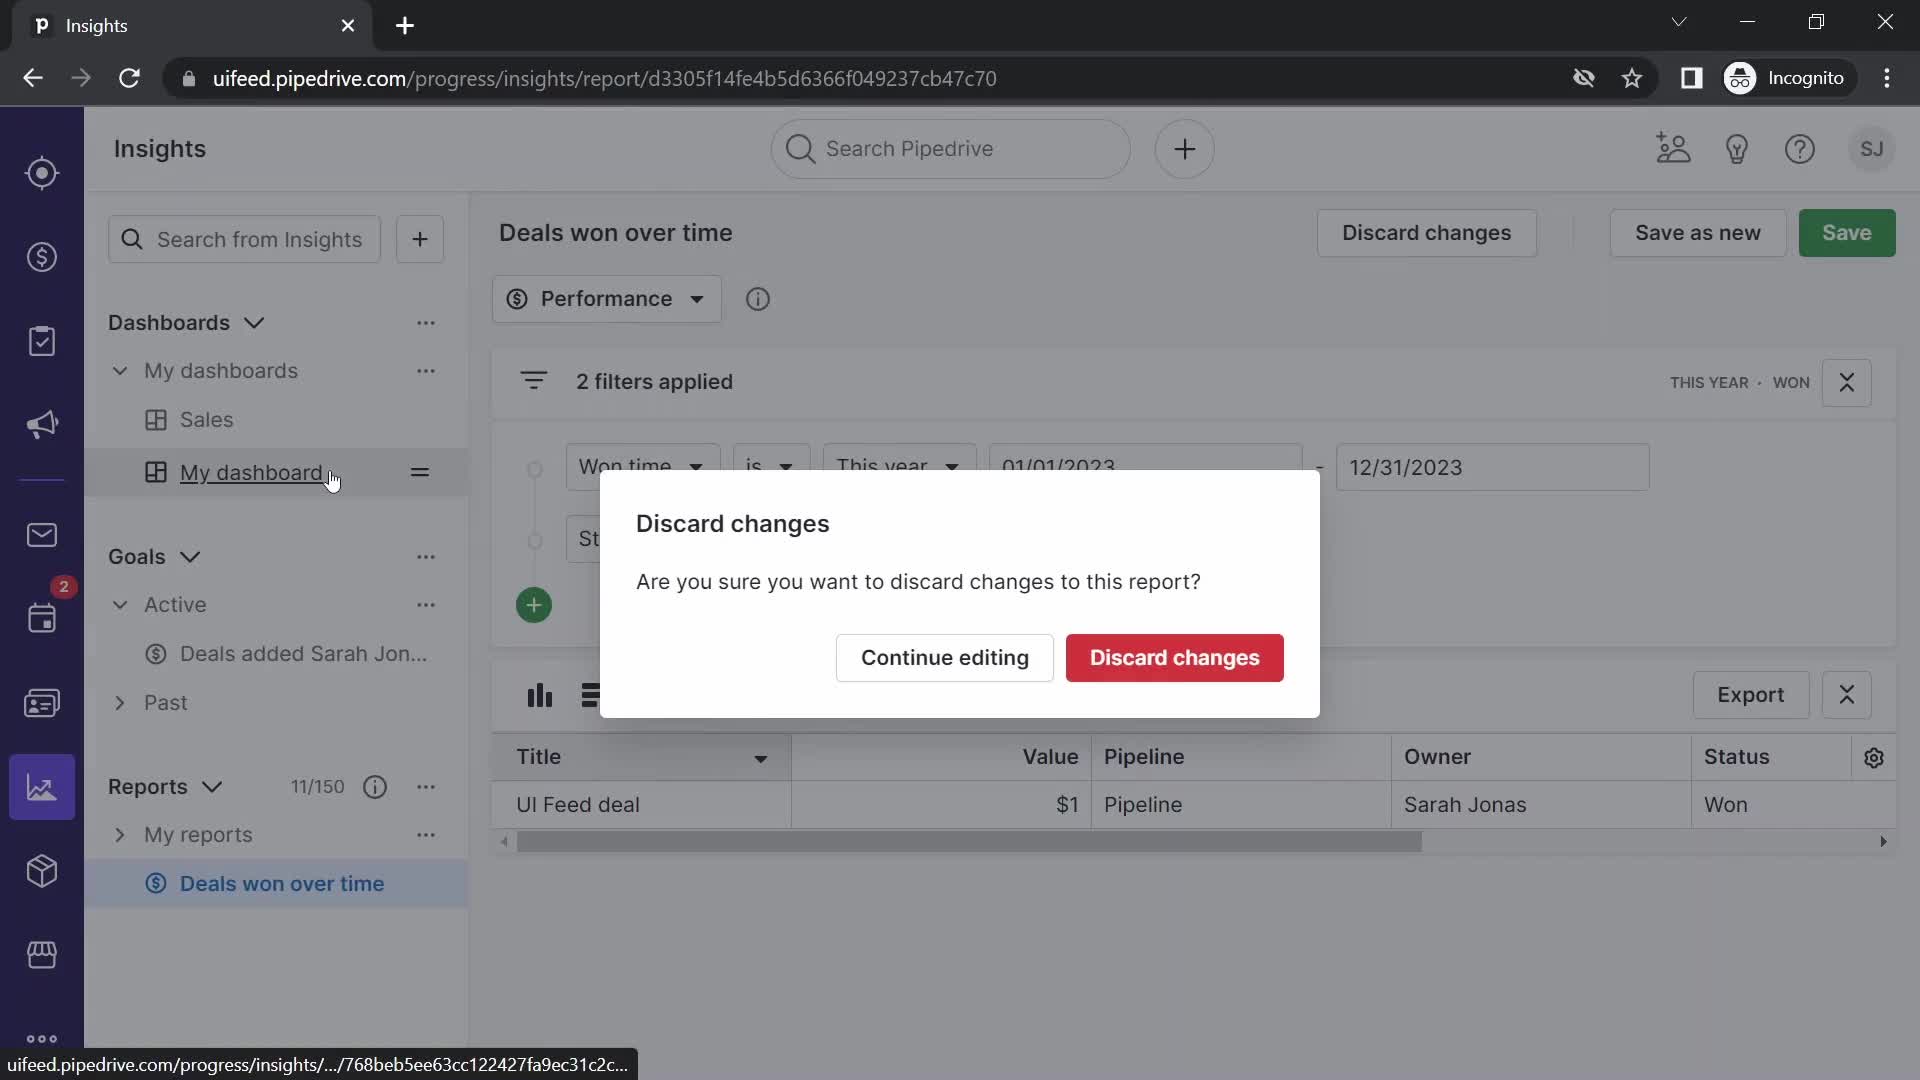
Task: Reload the browser page
Action: click(x=129, y=78)
